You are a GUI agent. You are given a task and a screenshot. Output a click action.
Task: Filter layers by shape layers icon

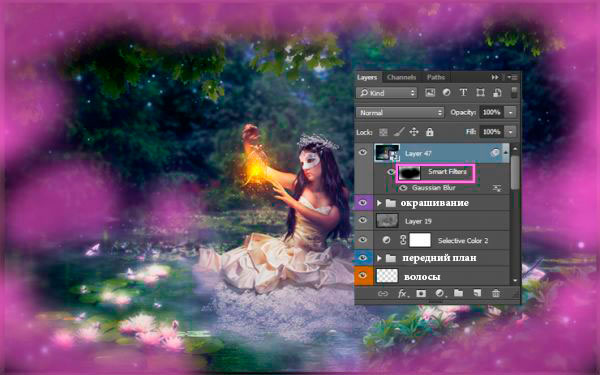[x=480, y=93]
